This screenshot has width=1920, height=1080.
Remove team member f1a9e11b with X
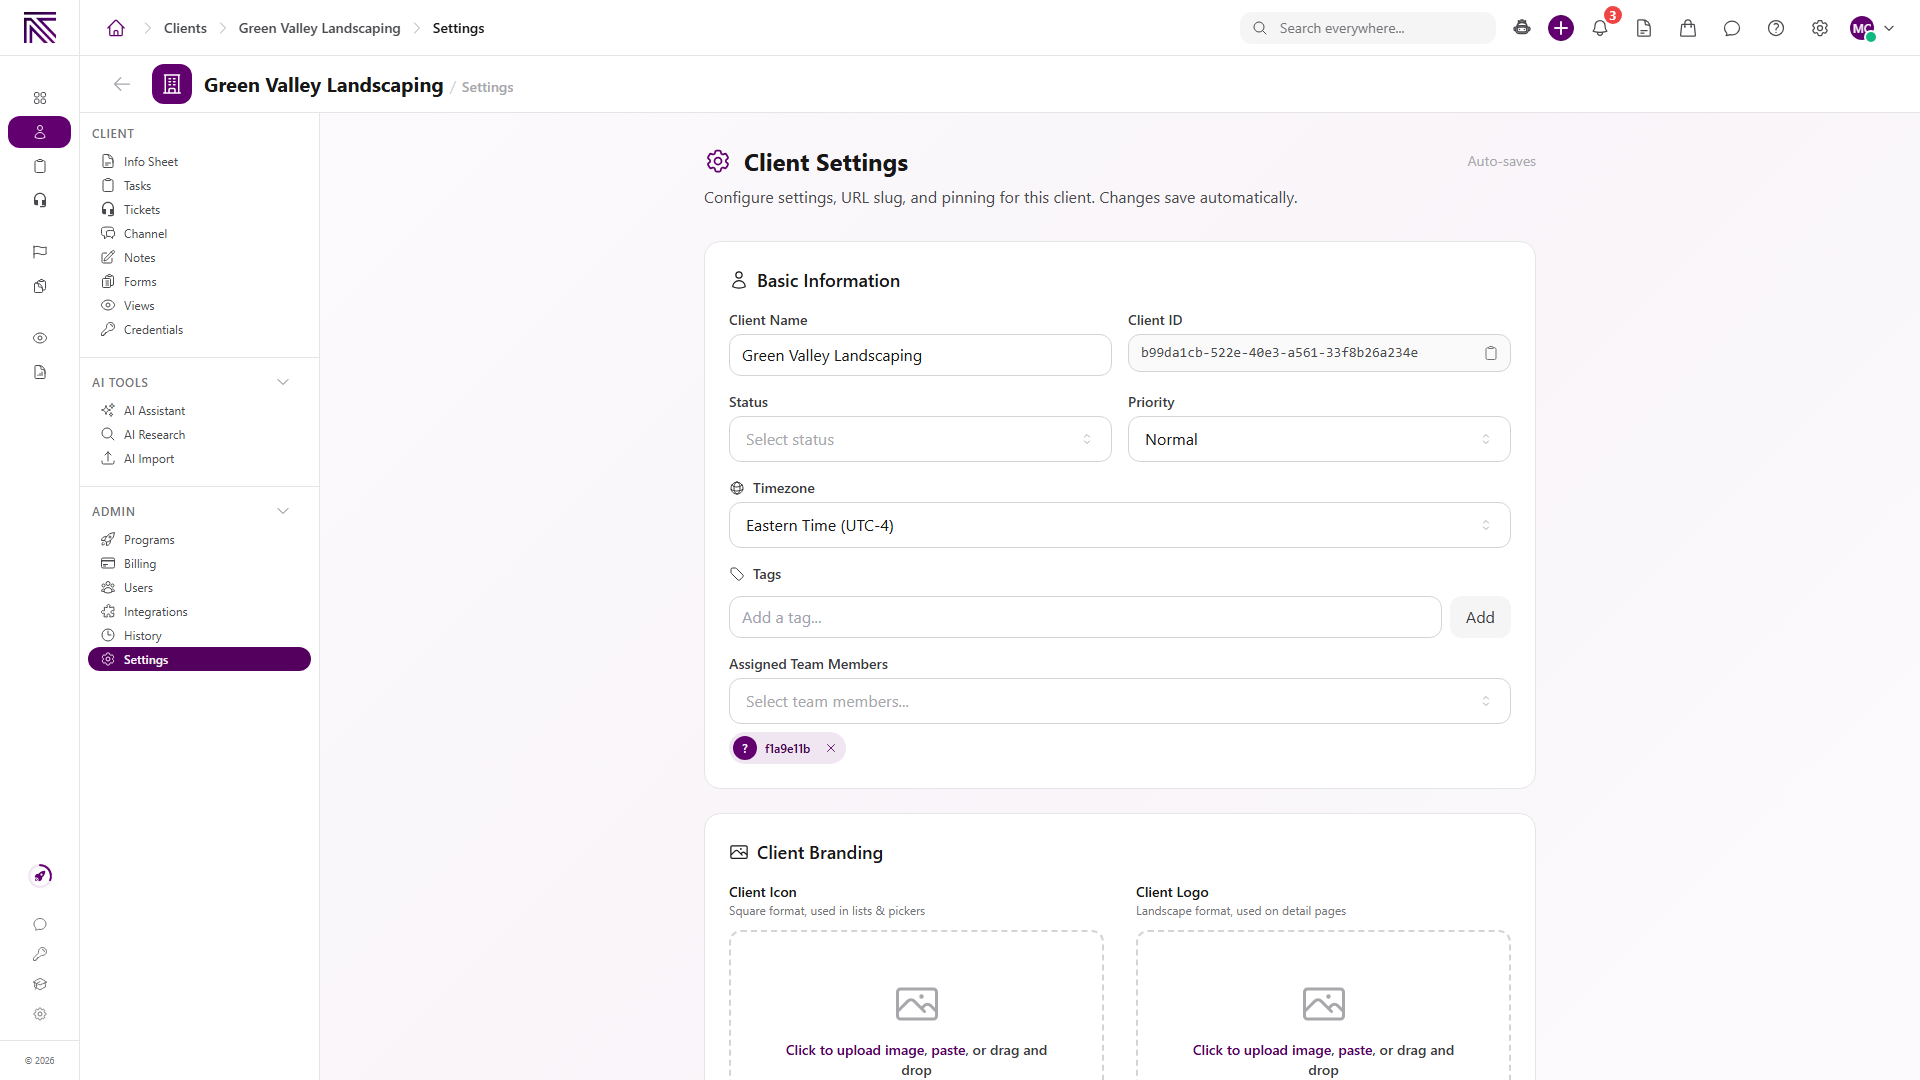click(831, 748)
